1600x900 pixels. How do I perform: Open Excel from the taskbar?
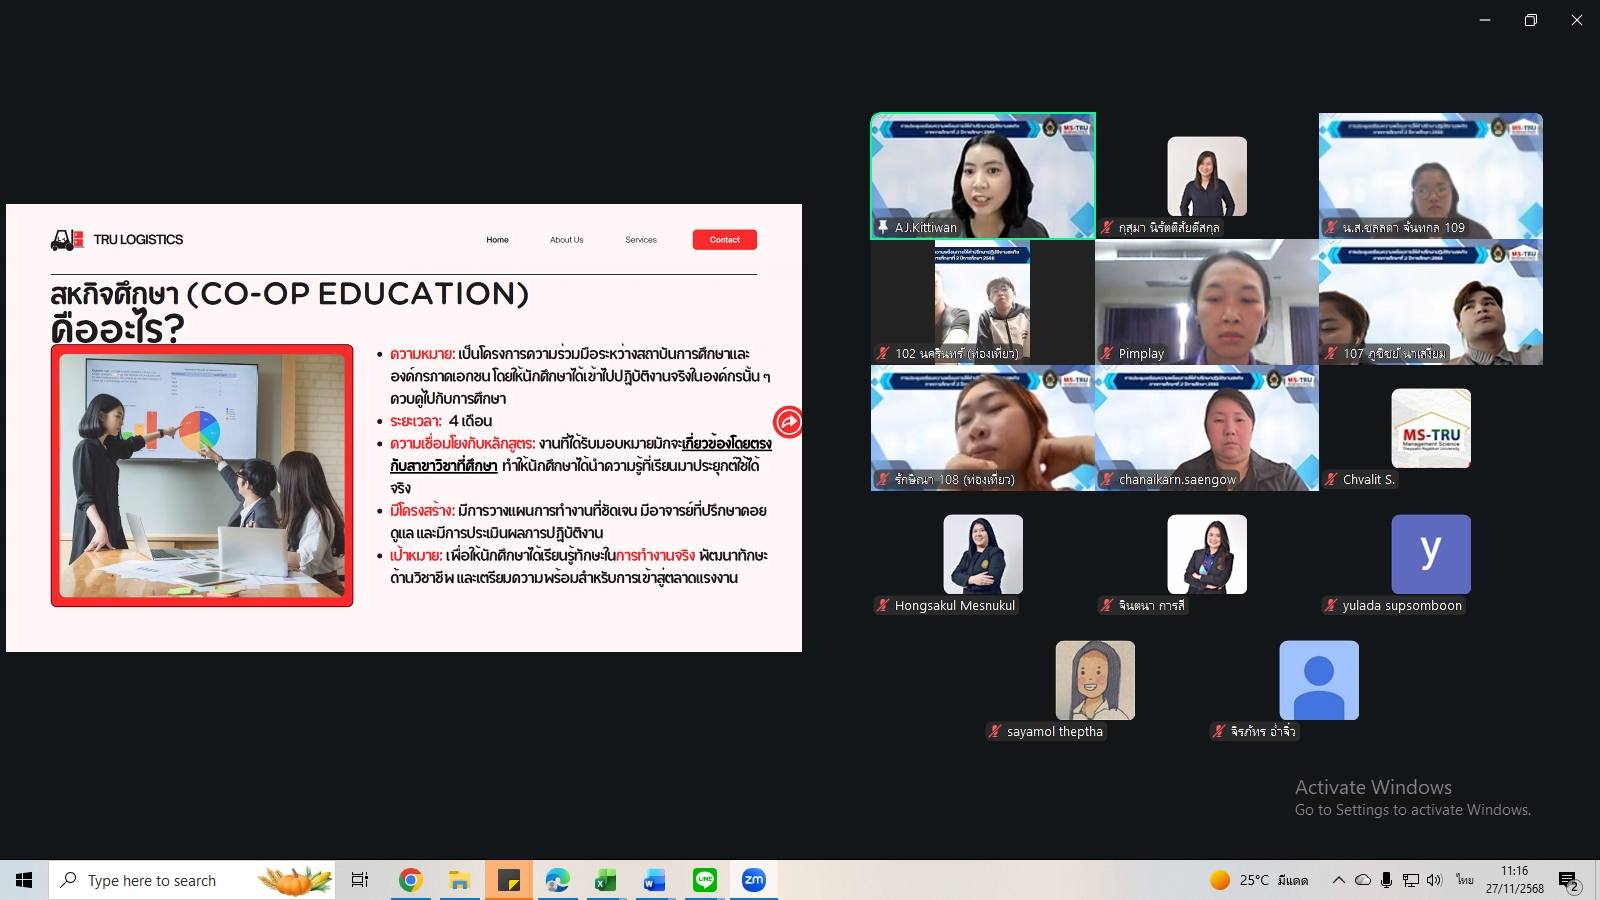click(x=606, y=880)
